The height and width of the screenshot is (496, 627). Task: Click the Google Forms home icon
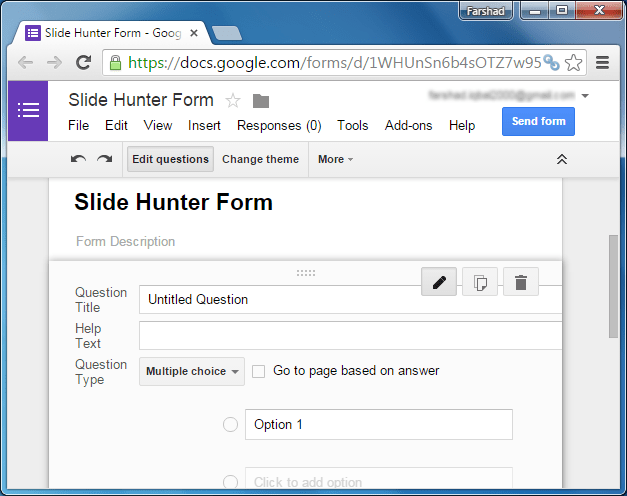coord(28,111)
